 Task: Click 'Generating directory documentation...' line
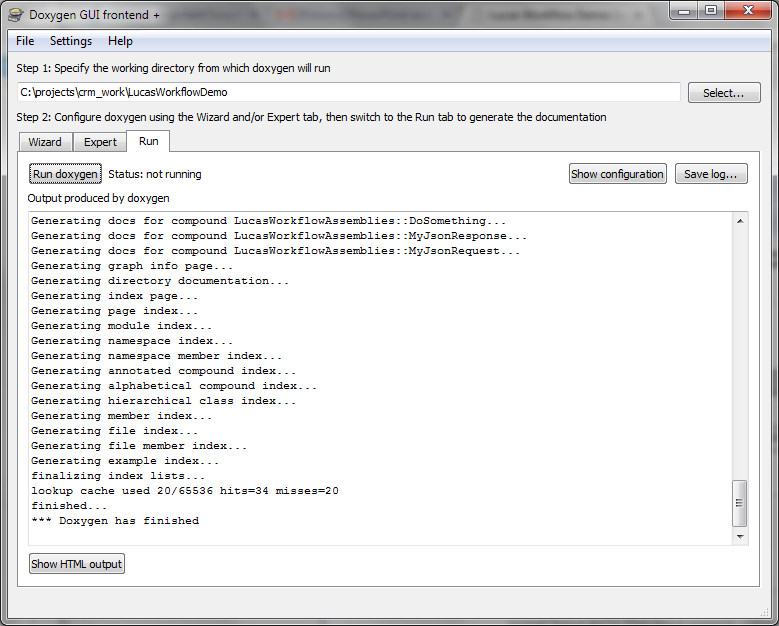(160, 281)
